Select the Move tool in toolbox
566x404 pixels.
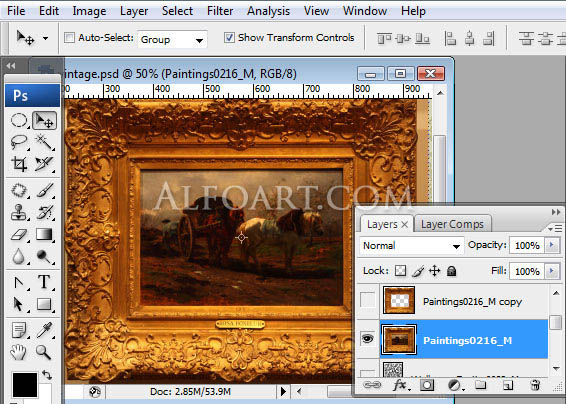(44, 120)
